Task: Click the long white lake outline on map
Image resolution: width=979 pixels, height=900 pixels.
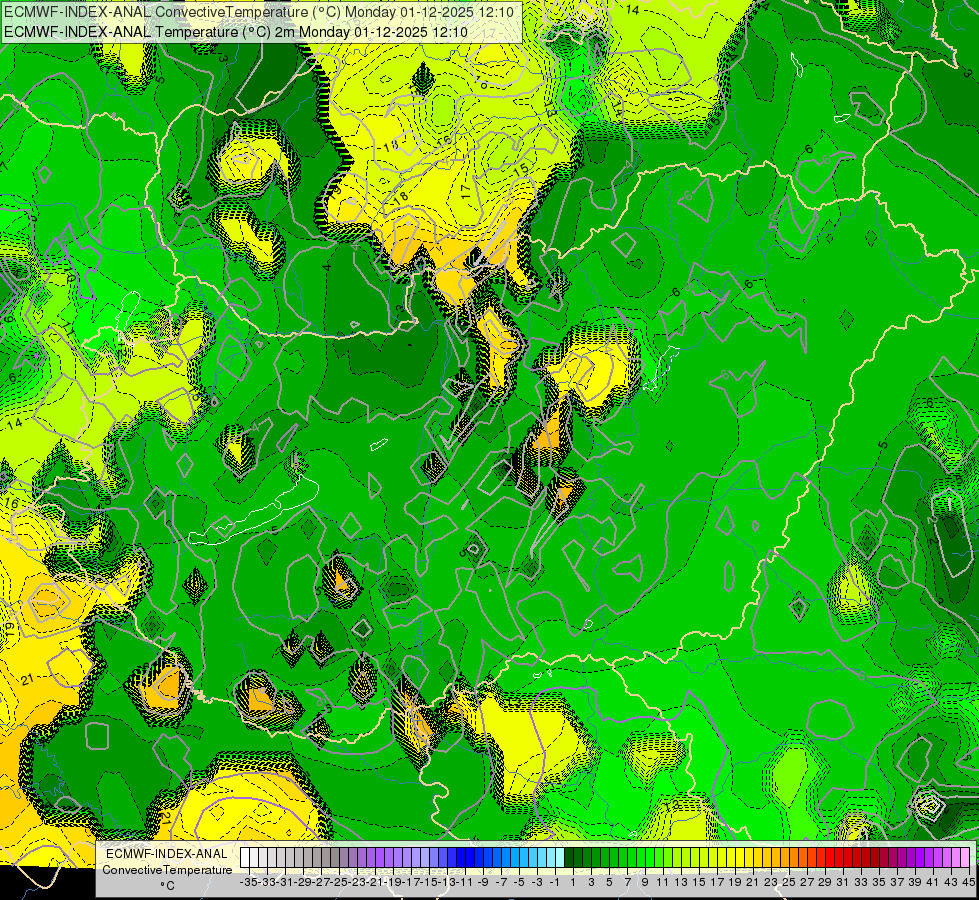Action: click(254, 510)
